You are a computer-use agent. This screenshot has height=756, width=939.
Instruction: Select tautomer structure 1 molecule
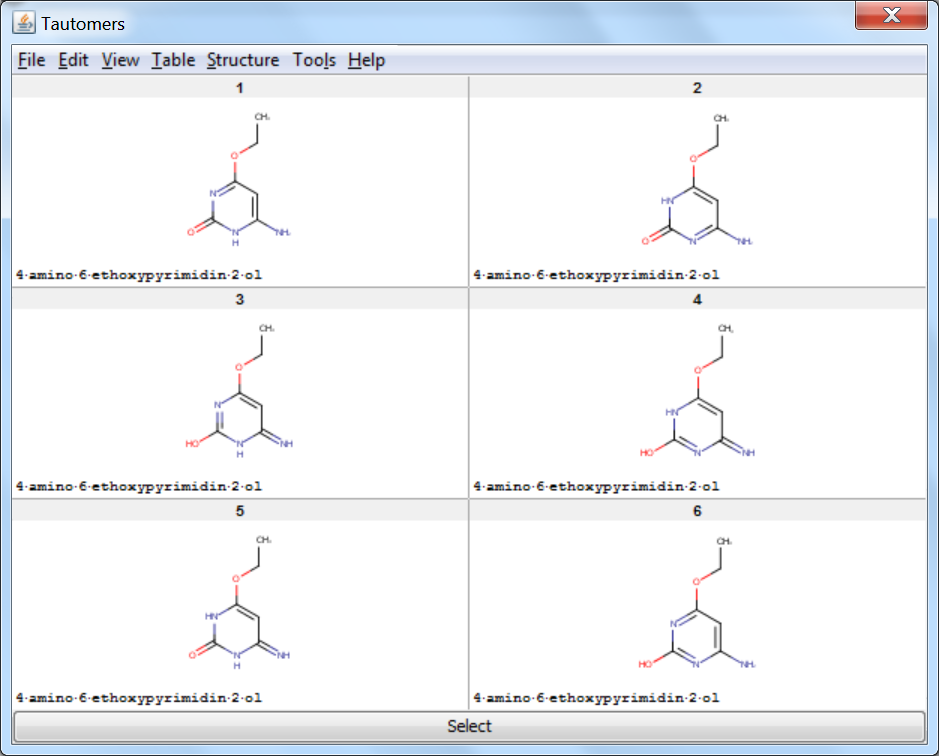(240, 180)
